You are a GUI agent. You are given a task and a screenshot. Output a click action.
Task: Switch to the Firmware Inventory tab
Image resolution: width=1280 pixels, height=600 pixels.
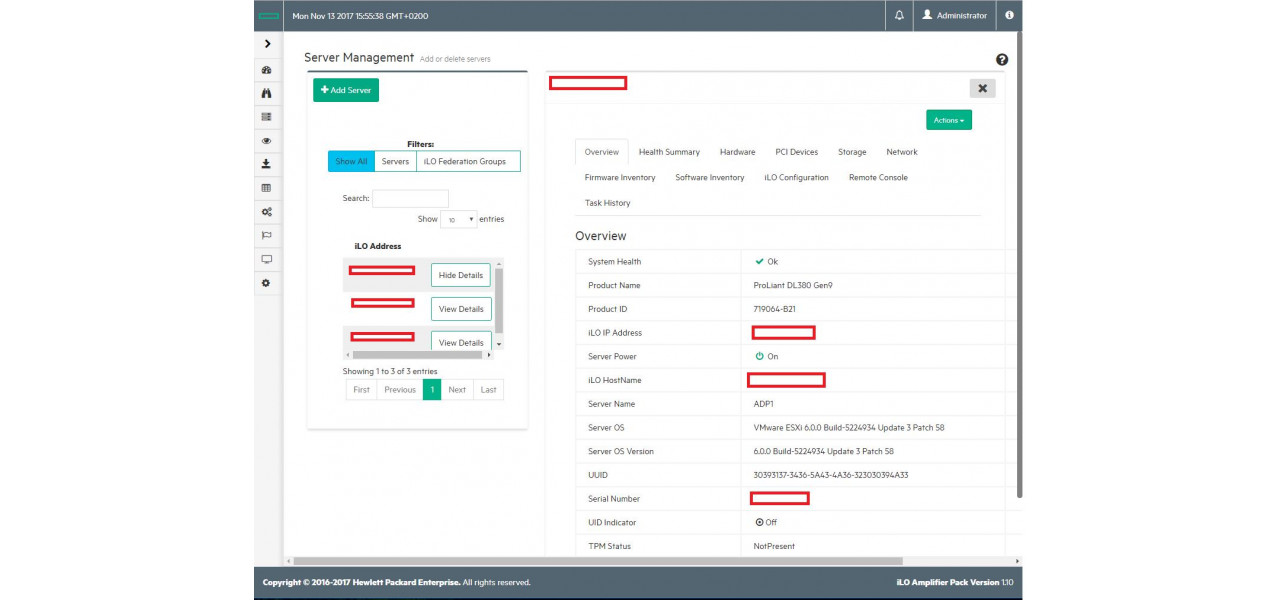(x=620, y=177)
